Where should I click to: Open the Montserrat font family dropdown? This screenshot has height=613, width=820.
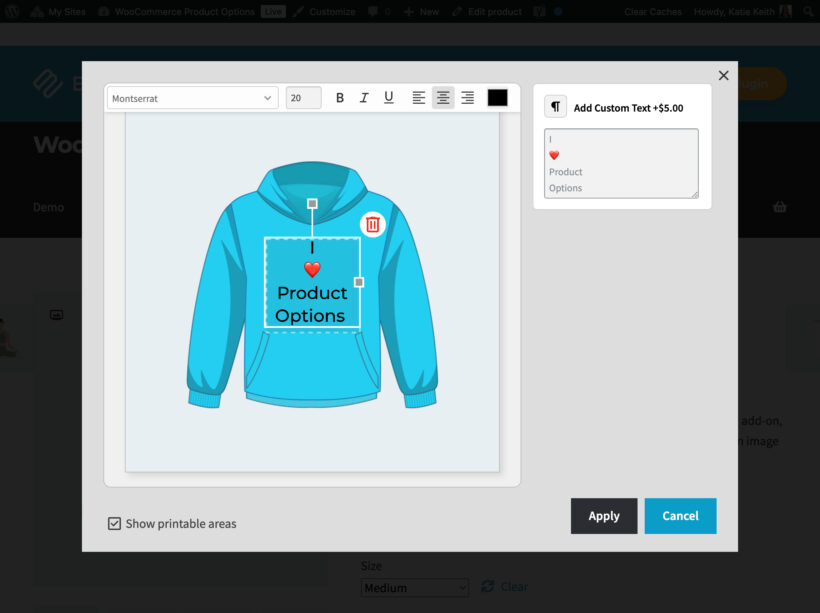(x=190, y=97)
